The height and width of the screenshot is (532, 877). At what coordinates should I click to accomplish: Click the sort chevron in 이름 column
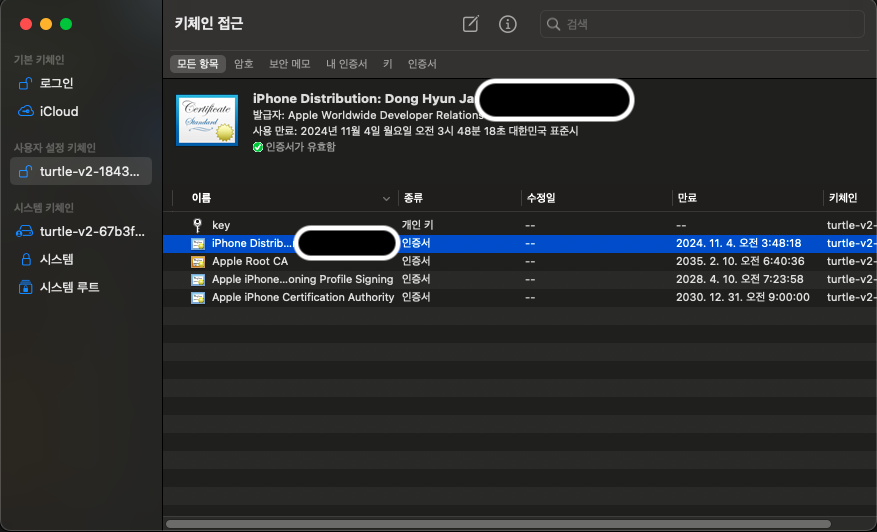point(386,199)
